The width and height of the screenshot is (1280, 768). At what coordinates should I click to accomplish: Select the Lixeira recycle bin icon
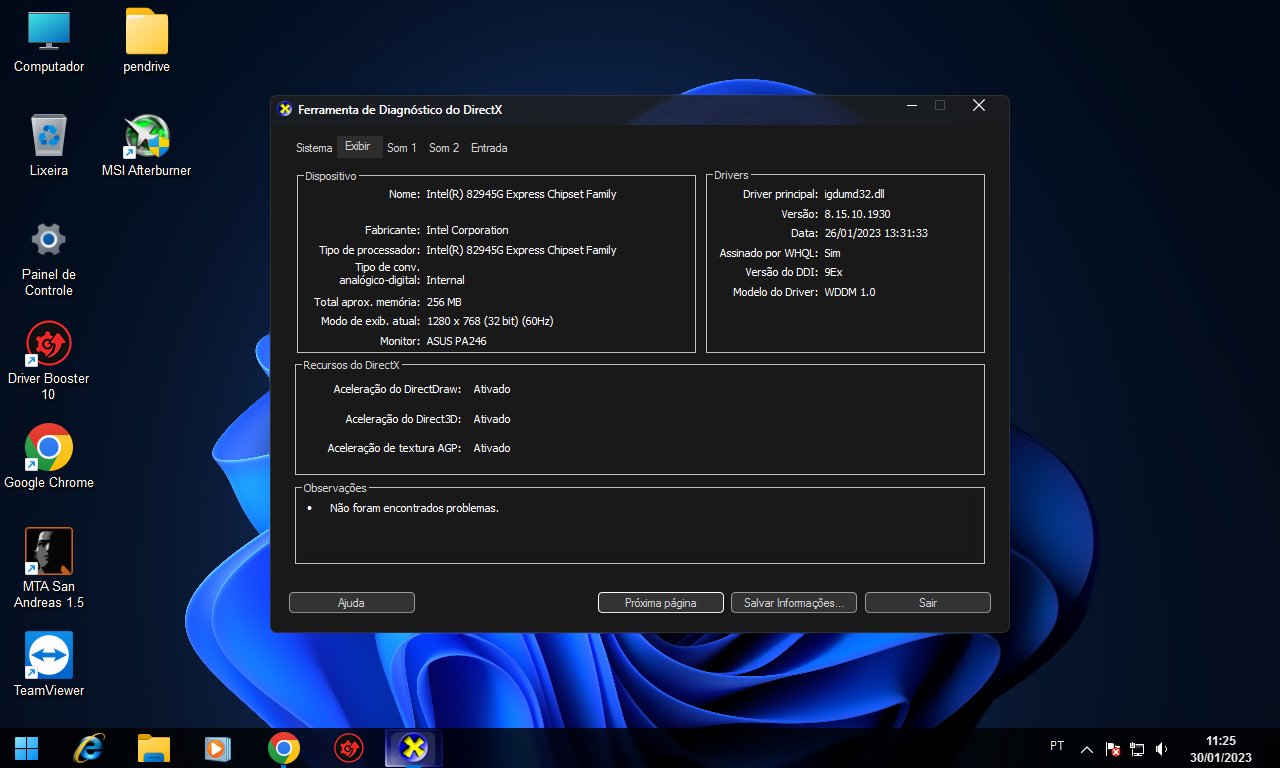pyautogui.click(x=49, y=146)
